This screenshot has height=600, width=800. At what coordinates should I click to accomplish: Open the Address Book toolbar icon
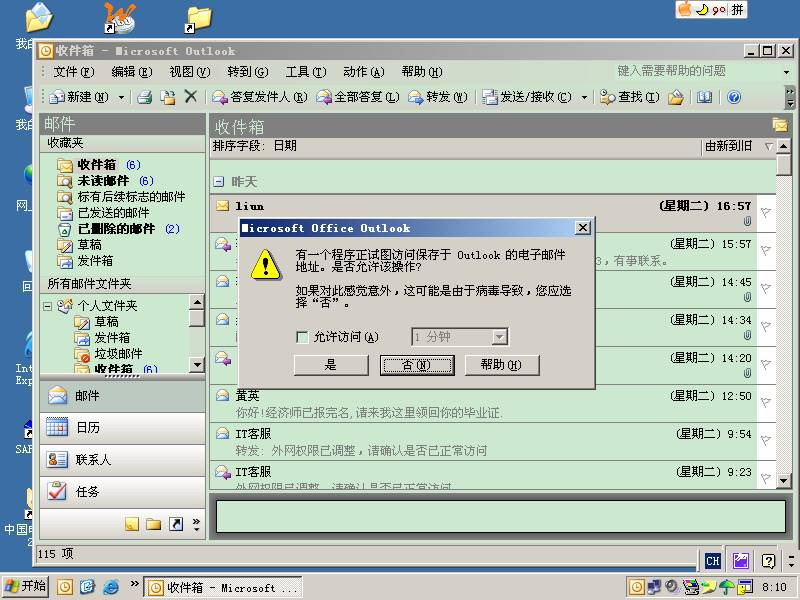705,97
